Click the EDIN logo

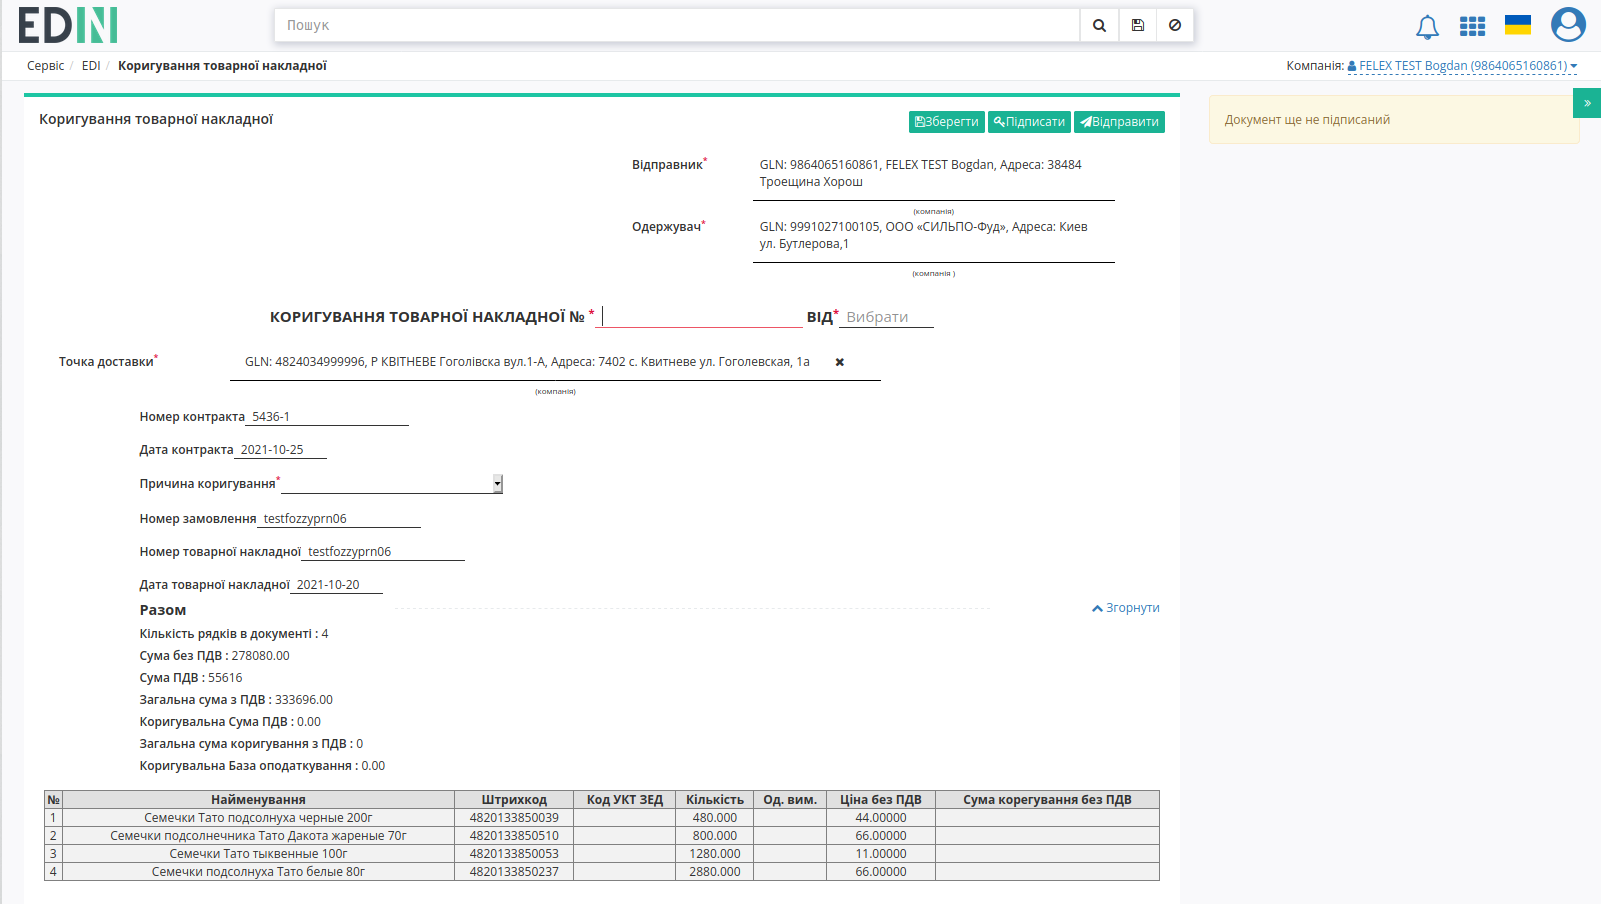click(x=68, y=25)
